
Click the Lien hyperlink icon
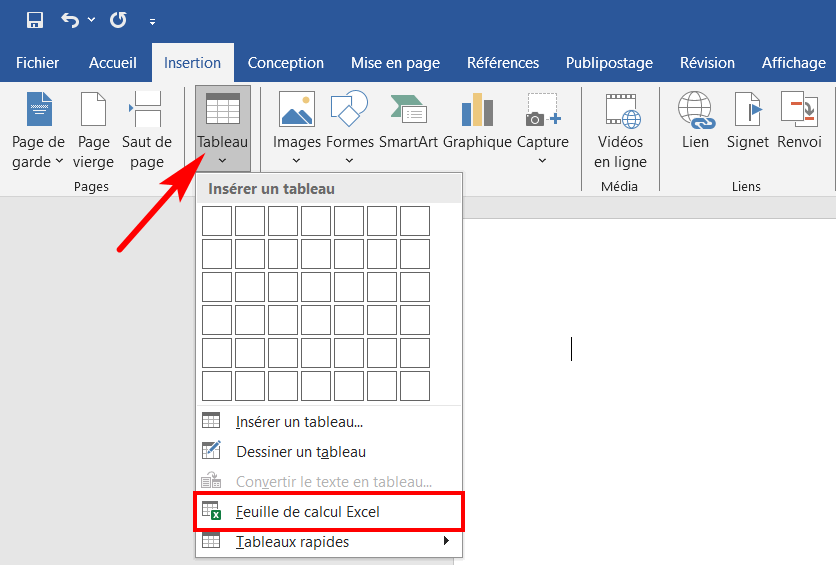click(x=696, y=110)
